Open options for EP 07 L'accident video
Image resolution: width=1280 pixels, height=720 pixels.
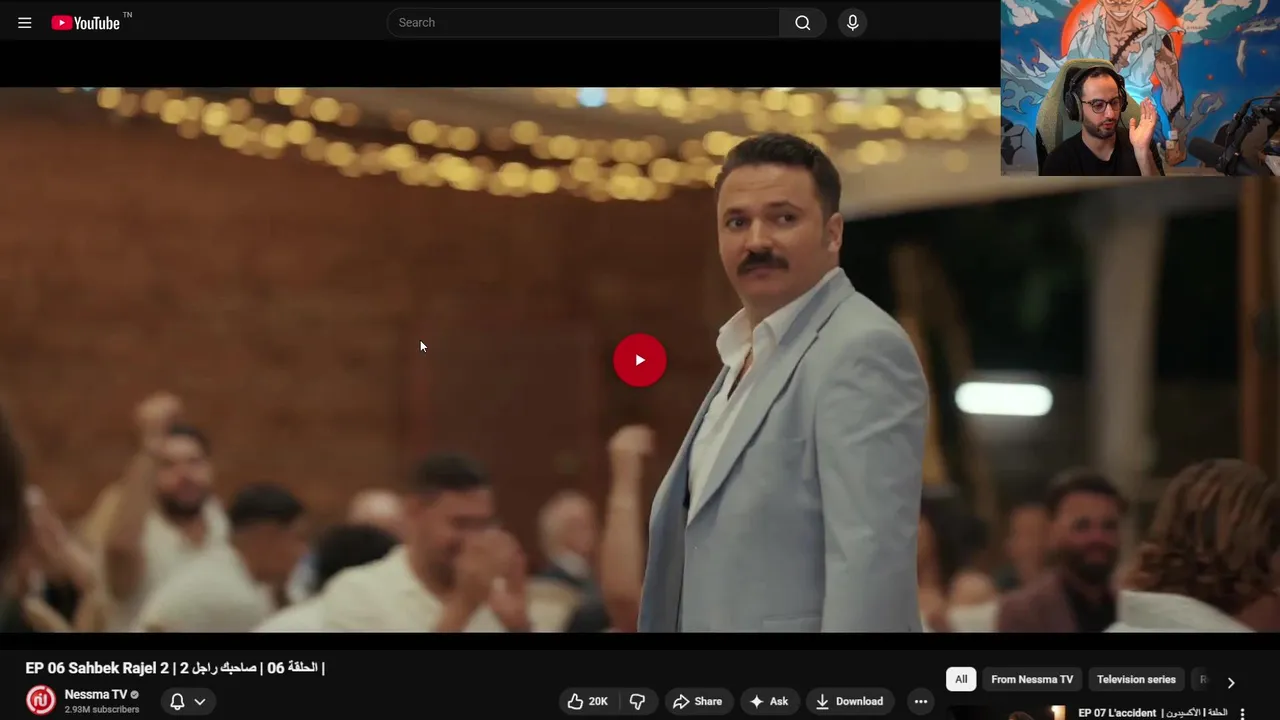[1243, 714]
